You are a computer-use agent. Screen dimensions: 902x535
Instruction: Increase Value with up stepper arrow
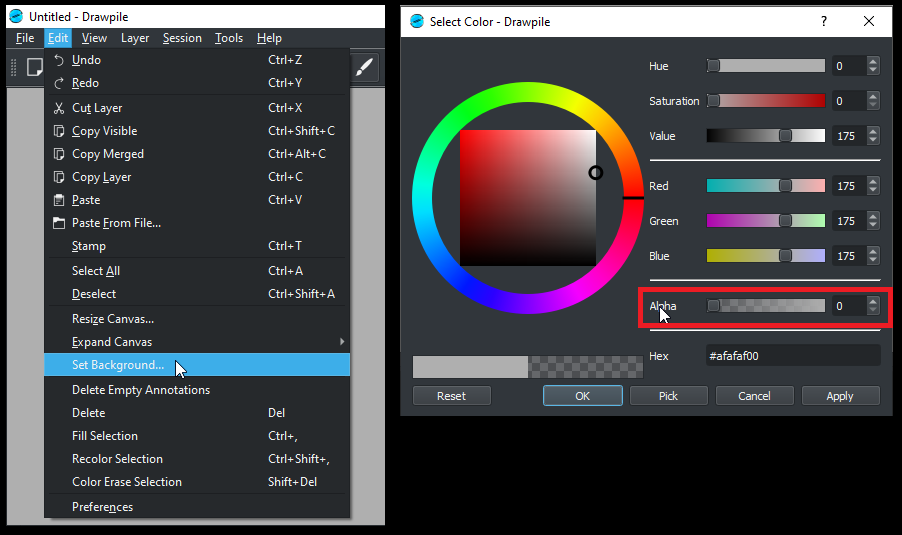pos(873,132)
